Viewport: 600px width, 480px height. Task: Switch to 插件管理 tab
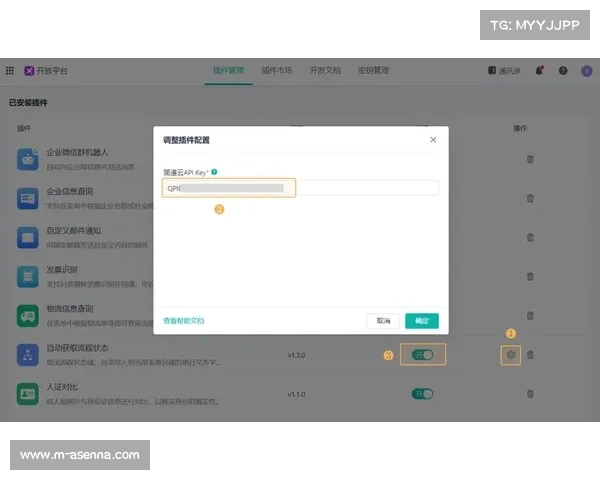click(x=228, y=70)
